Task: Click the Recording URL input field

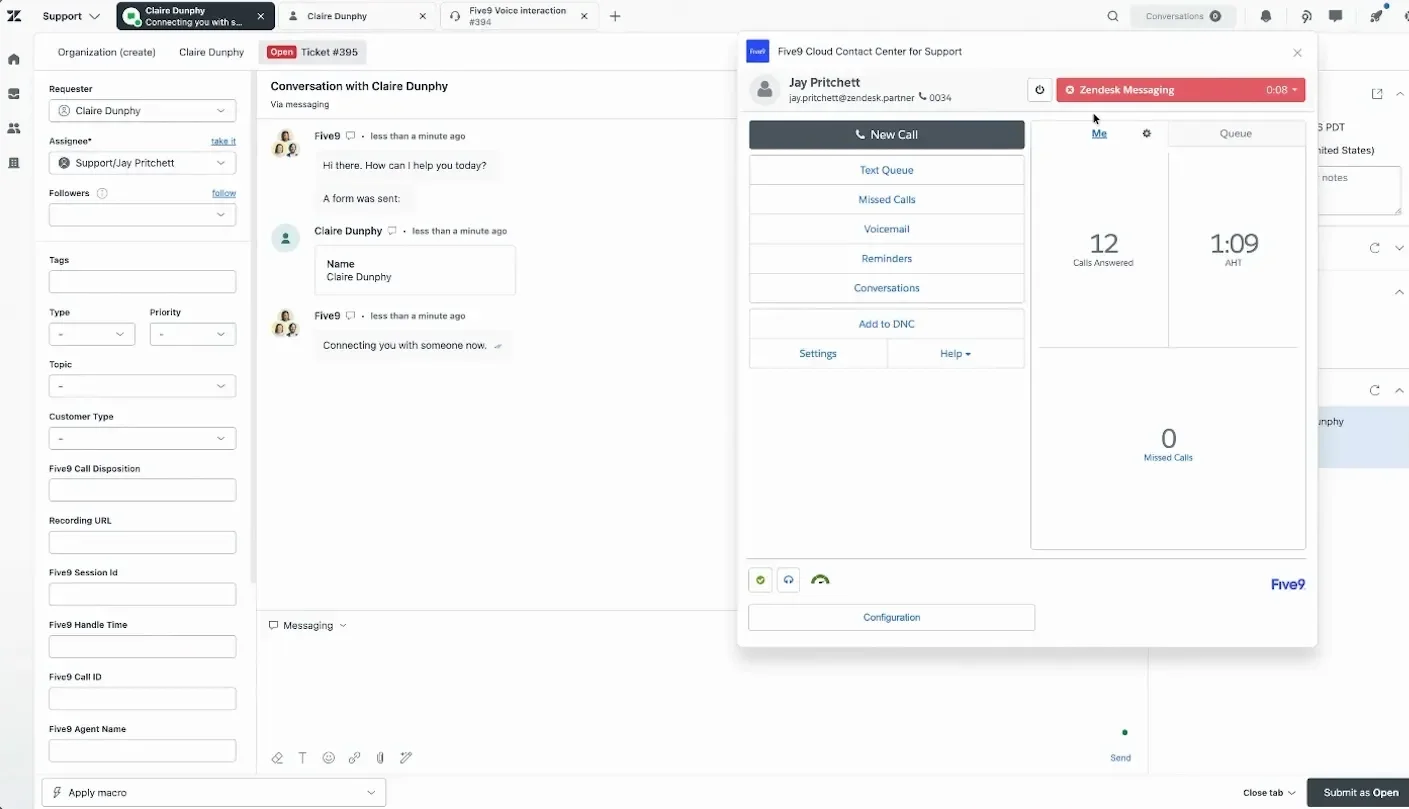Action: (x=142, y=543)
